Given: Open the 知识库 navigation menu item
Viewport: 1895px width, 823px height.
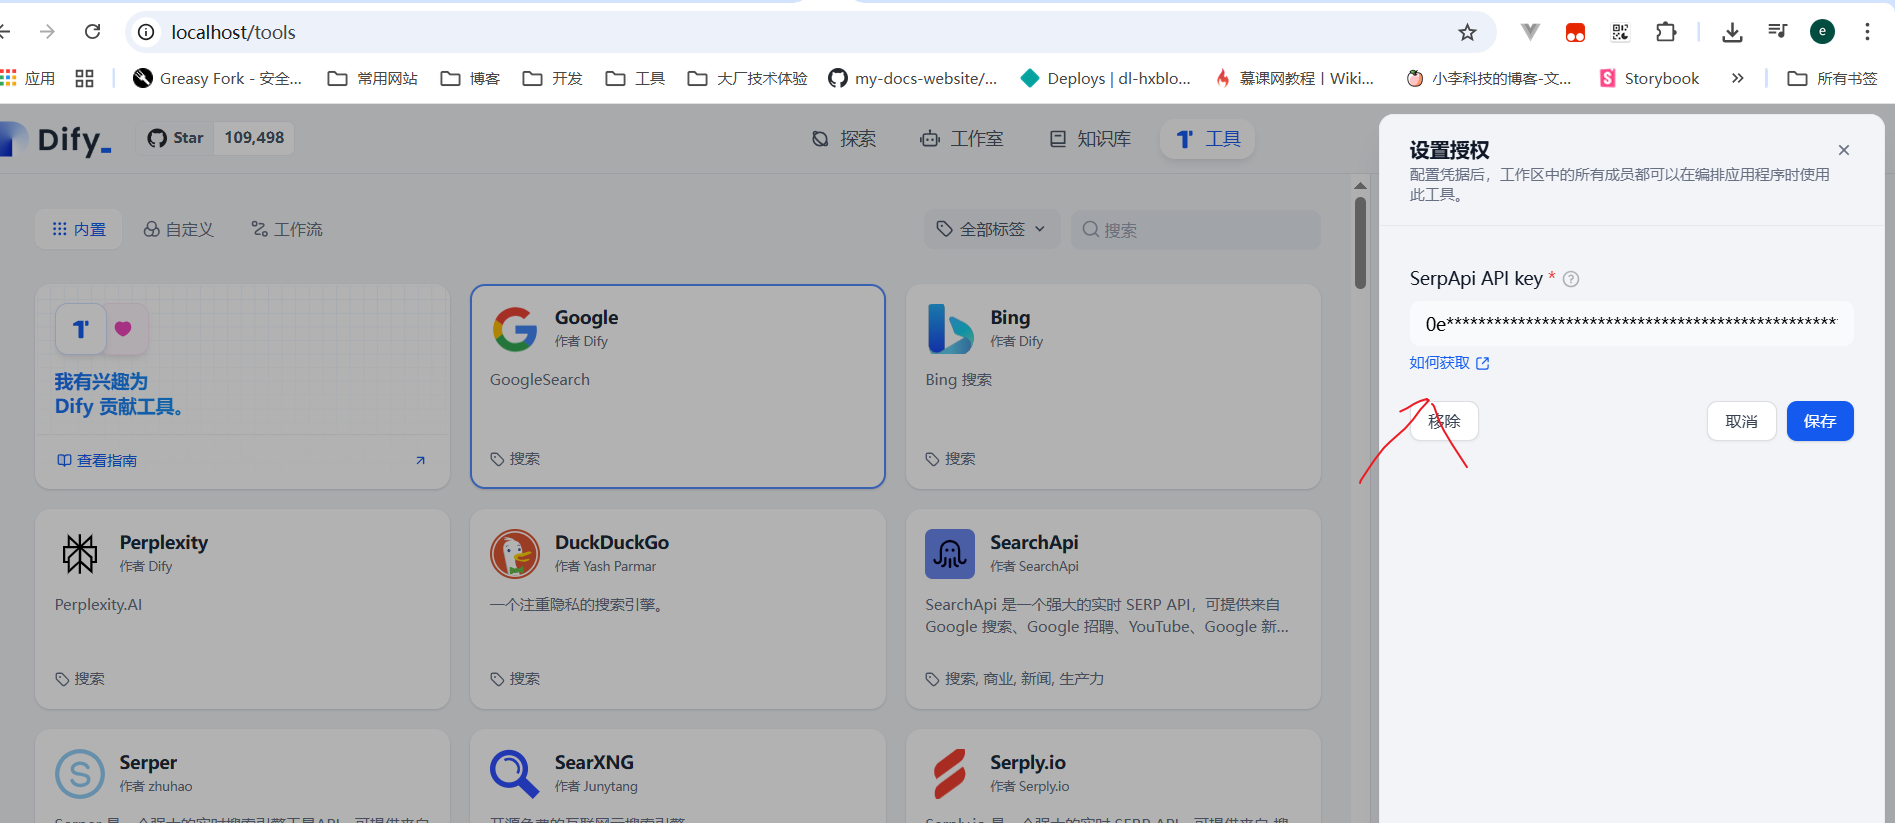Looking at the screenshot, I should pos(1090,139).
